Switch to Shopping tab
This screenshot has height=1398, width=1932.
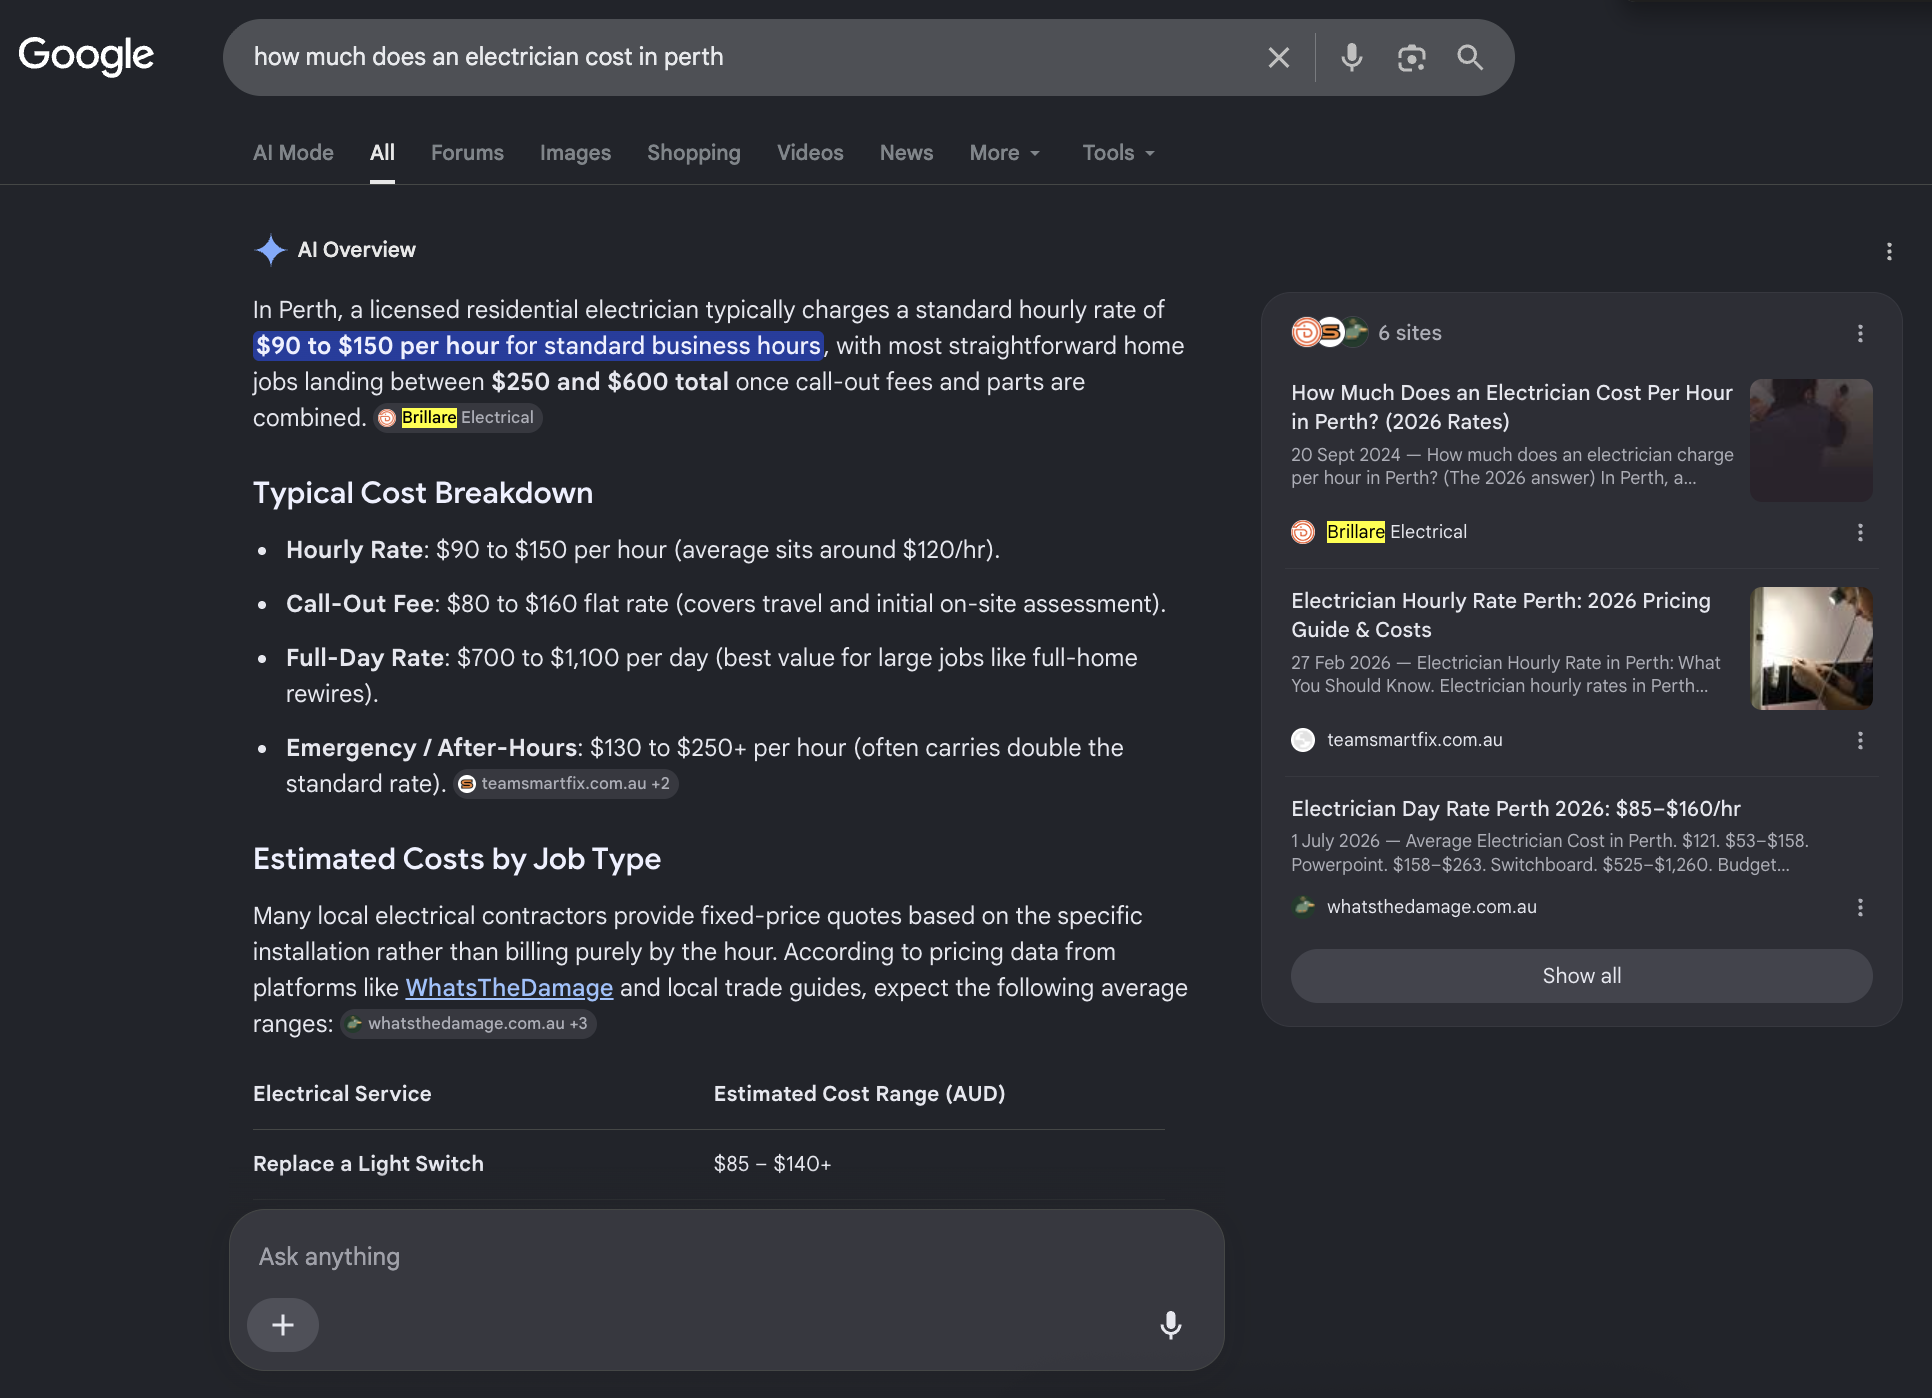tap(693, 153)
